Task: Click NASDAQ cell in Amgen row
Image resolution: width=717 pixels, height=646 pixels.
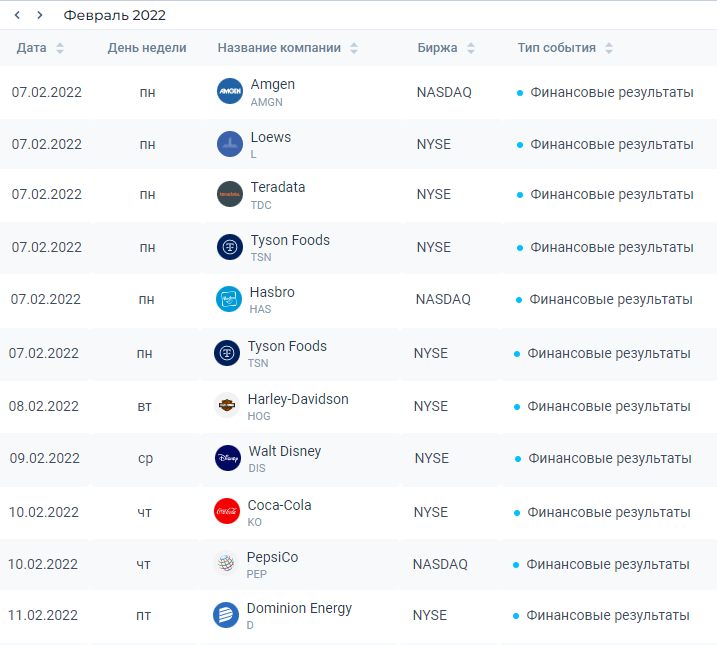Action: click(444, 92)
